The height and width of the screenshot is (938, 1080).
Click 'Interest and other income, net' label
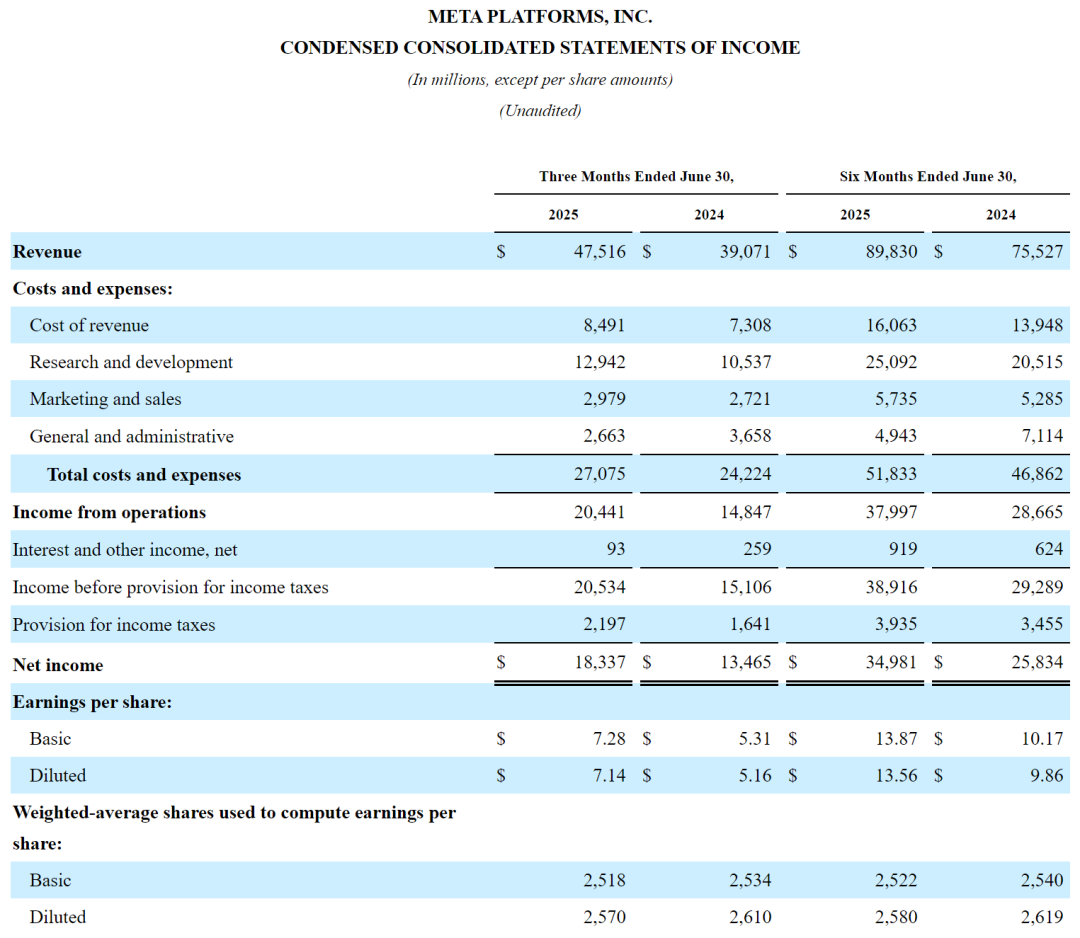tap(125, 550)
